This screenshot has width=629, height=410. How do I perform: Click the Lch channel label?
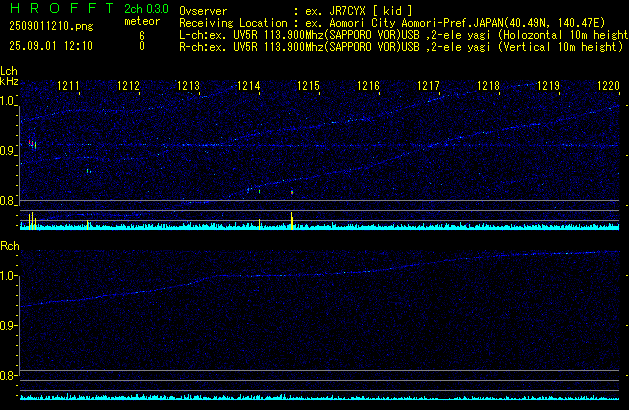click(x=9, y=71)
